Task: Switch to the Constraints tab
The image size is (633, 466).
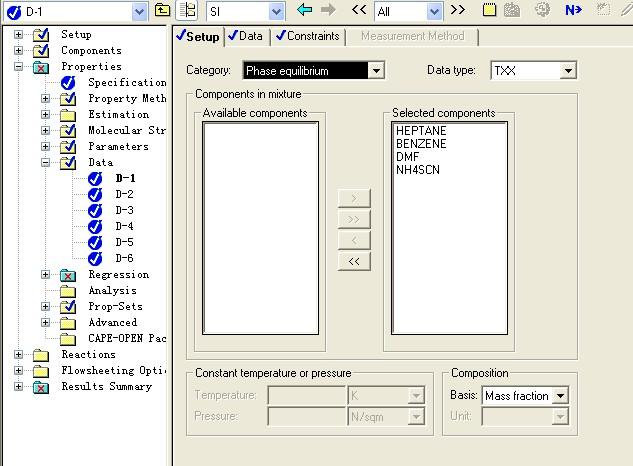Action: tap(308, 36)
